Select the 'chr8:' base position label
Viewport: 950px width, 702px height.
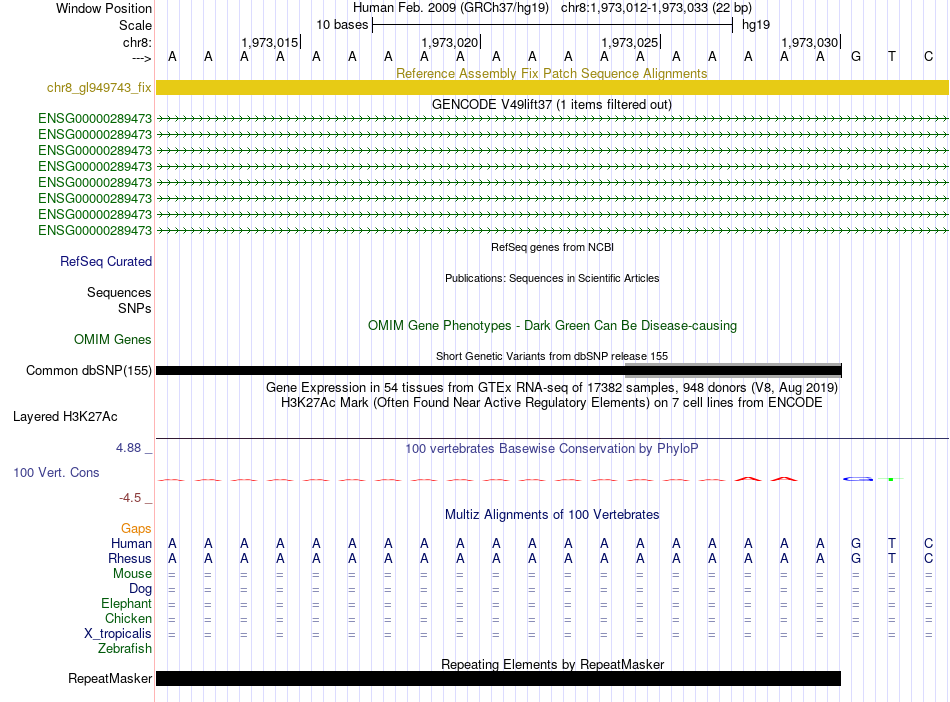137,42
